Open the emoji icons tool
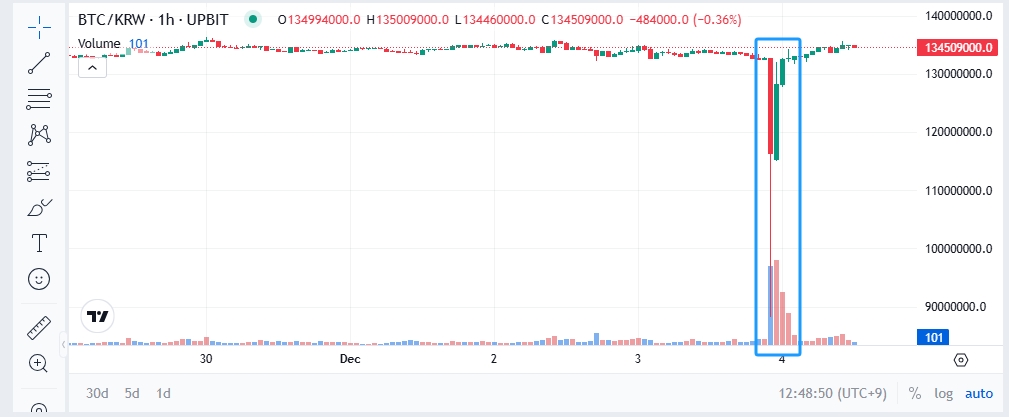Screen dimensions: 1009x417 (39, 279)
